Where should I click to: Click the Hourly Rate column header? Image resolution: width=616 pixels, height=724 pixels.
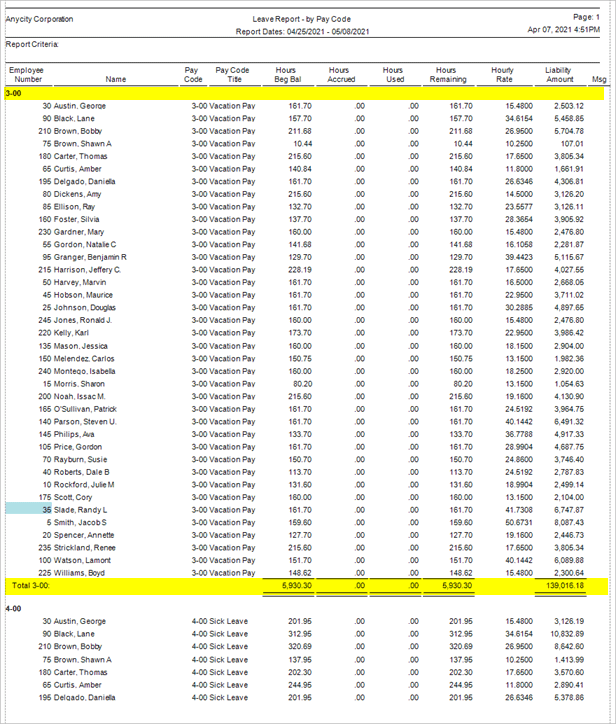point(503,74)
